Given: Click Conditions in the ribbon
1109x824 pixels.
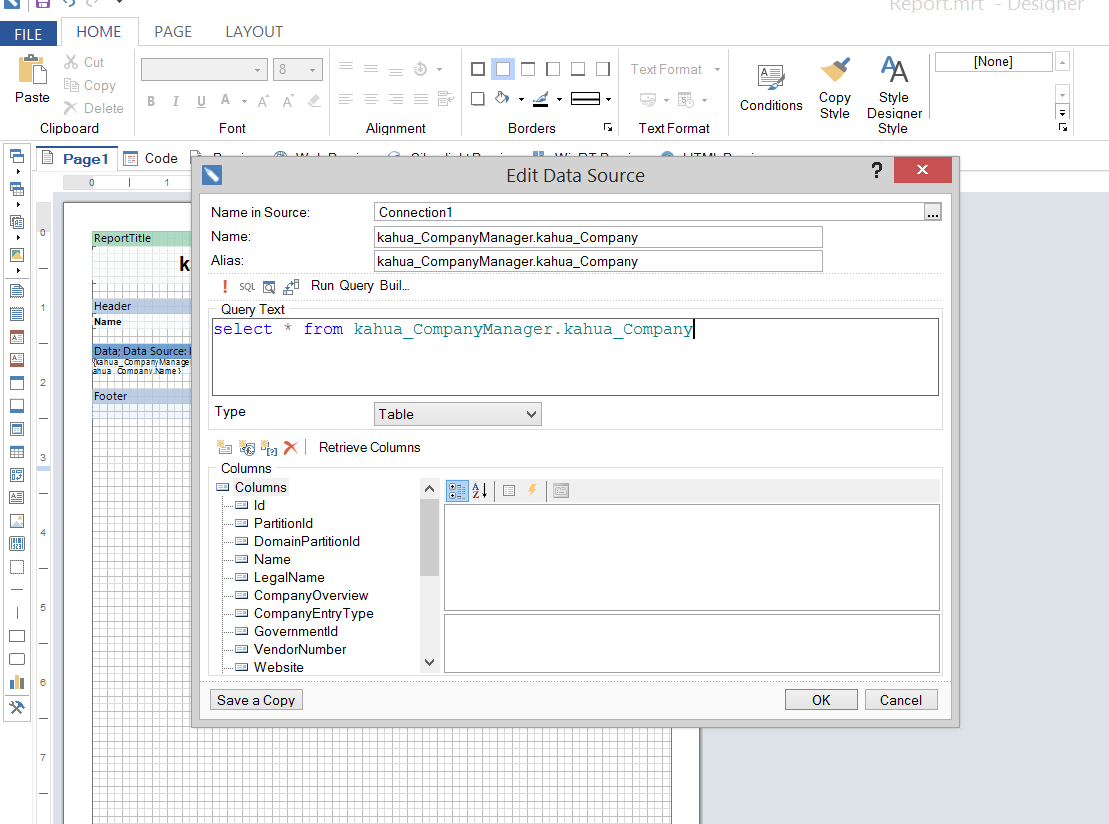Looking at the screenshot, I should tap(771, 88).
